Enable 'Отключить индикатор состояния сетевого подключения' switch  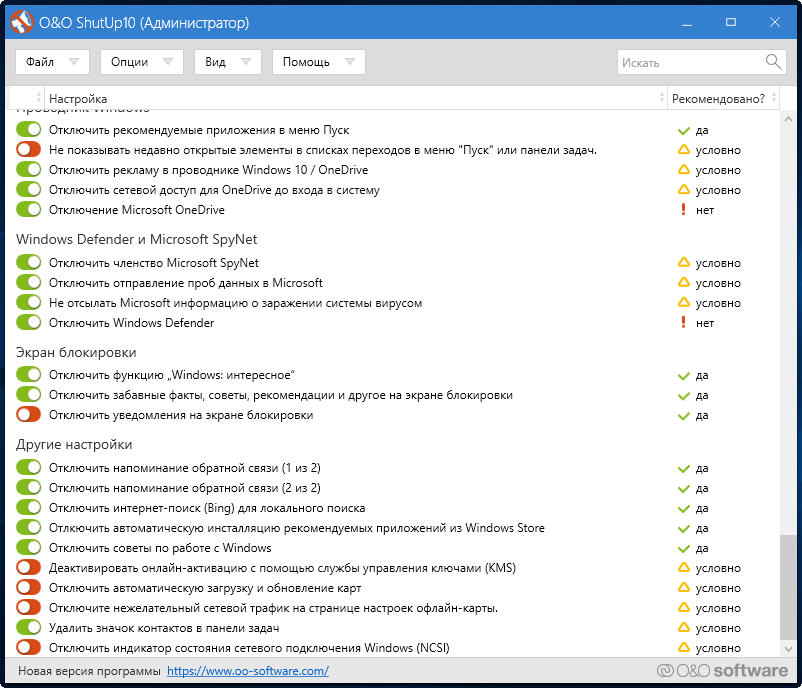pyautogui.click(x=28, y=647)
